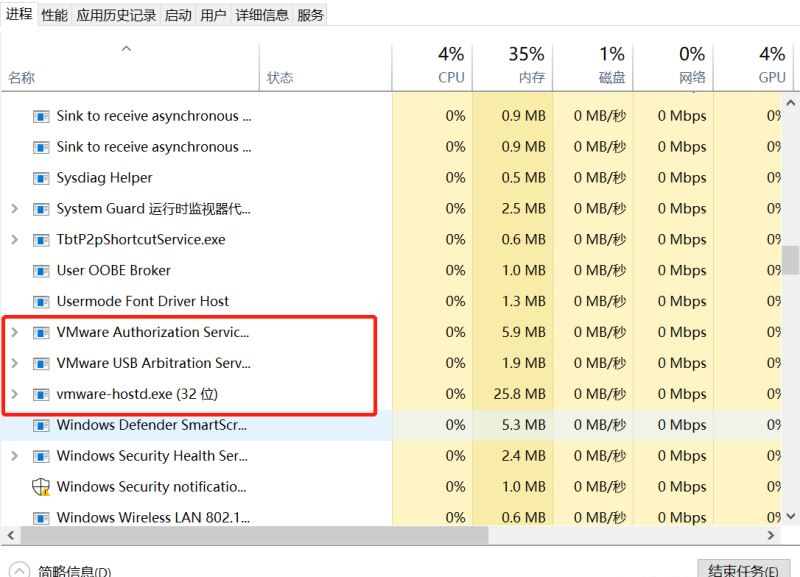The image size is (800, 577).
Task: Expand the Windows Security Health Service row
Action: coord(14,456)
